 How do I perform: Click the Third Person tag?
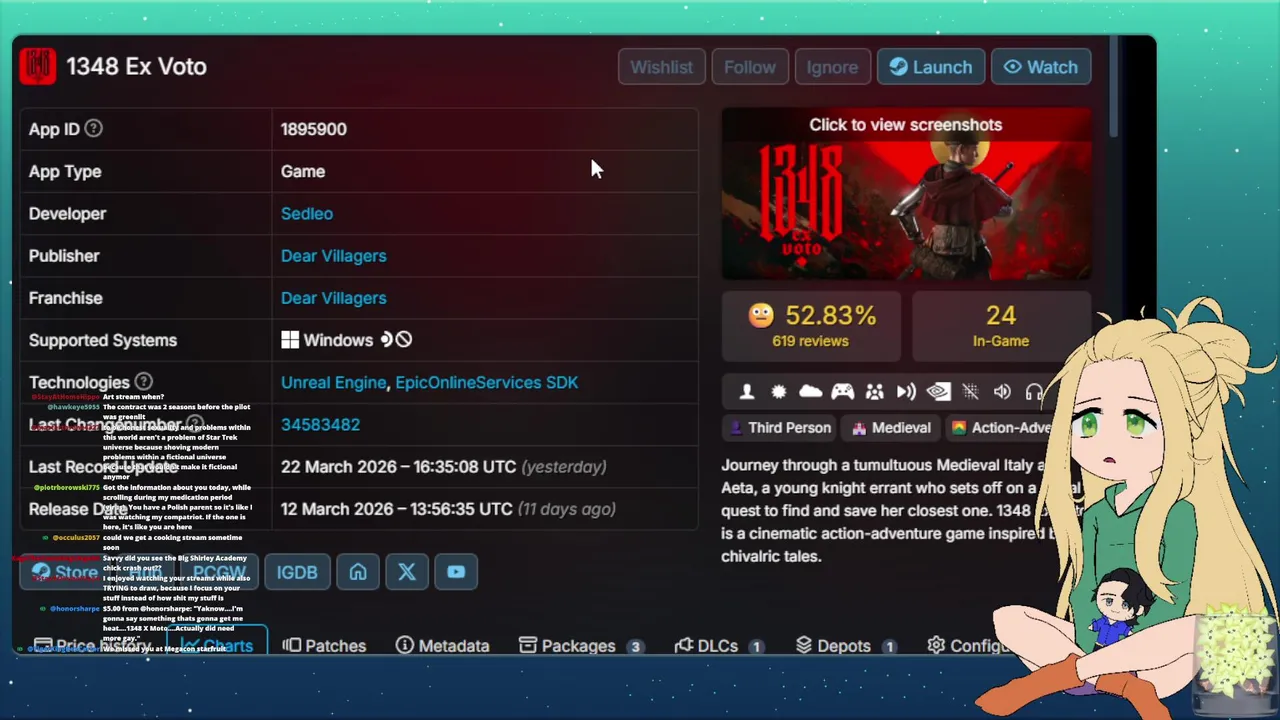(x=780, y=428)
